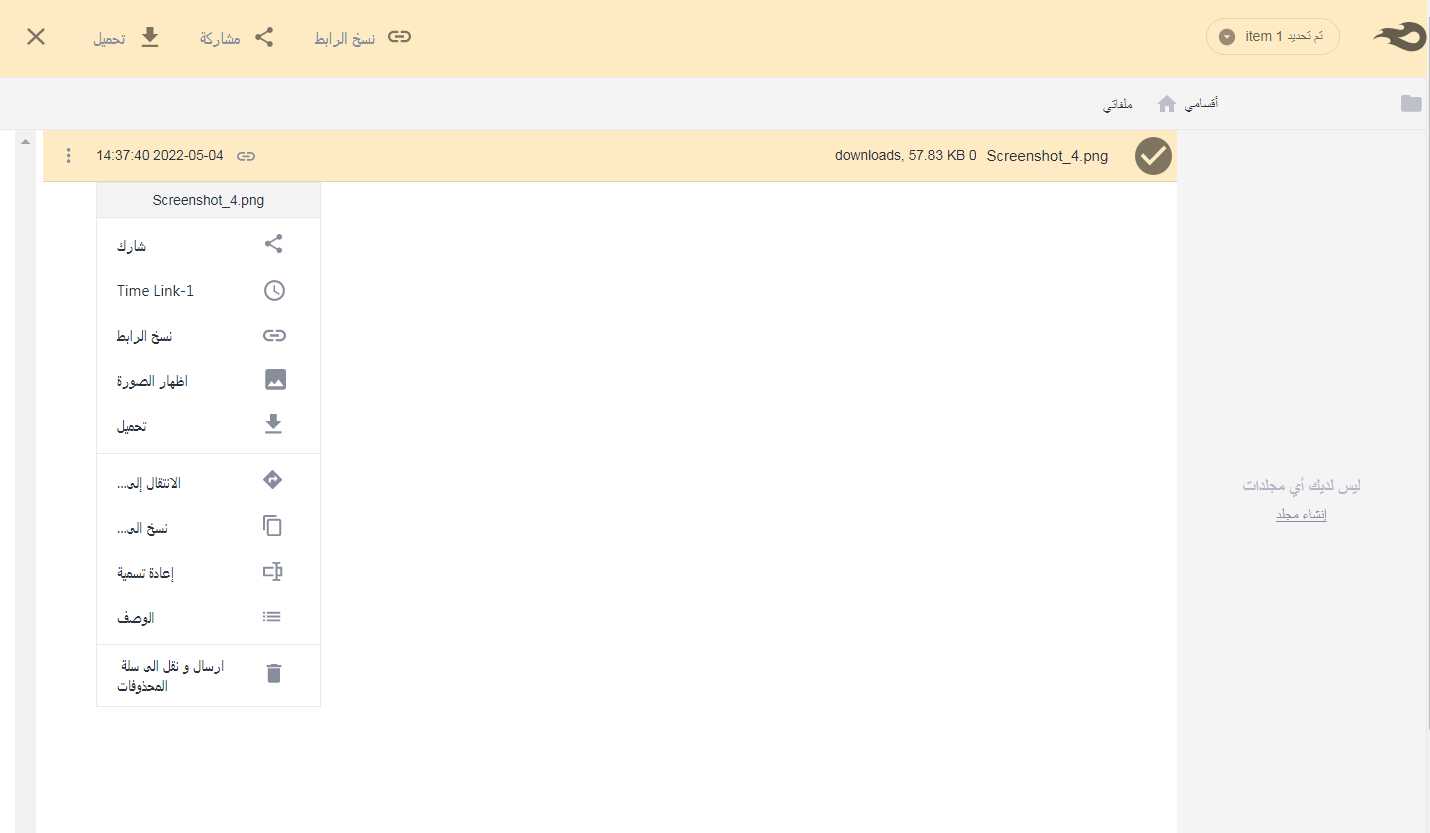This screenshot has height=833, width=1430.
Task: Uncheck the Screenshot_4.png selection checkmark
Action: coord(1153,156)
